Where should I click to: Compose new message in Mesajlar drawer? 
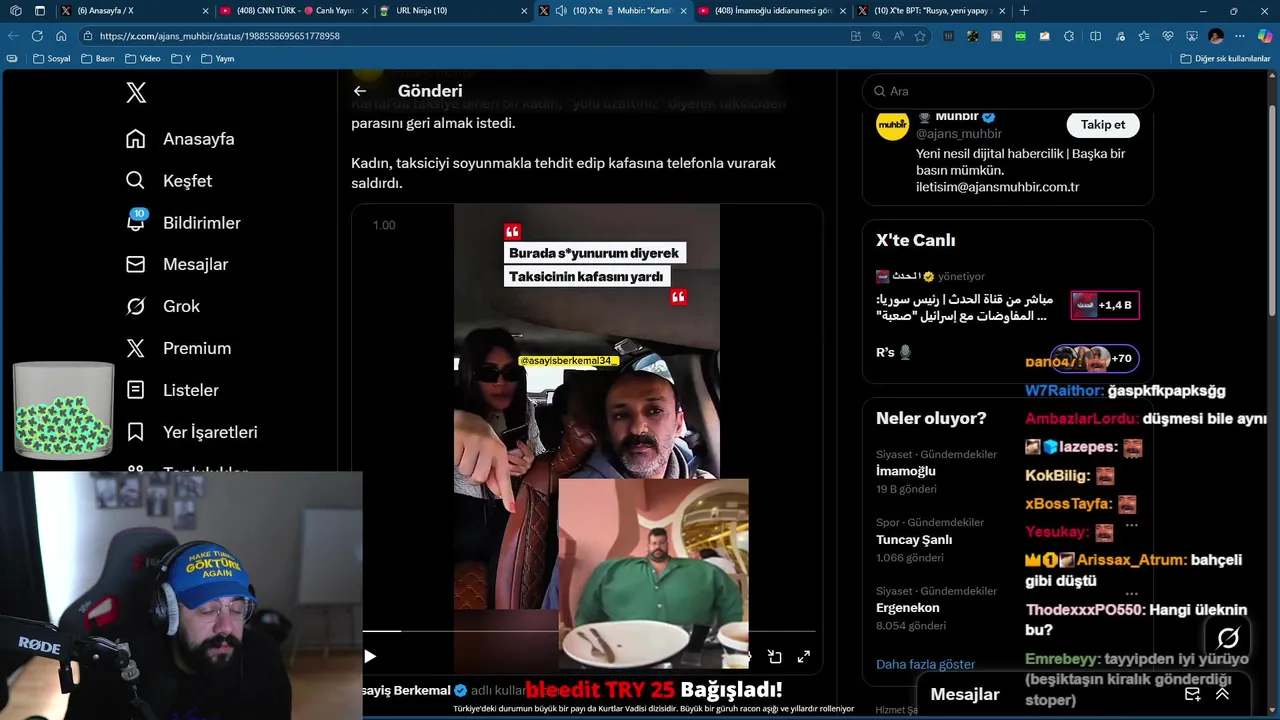point(1193,694)
